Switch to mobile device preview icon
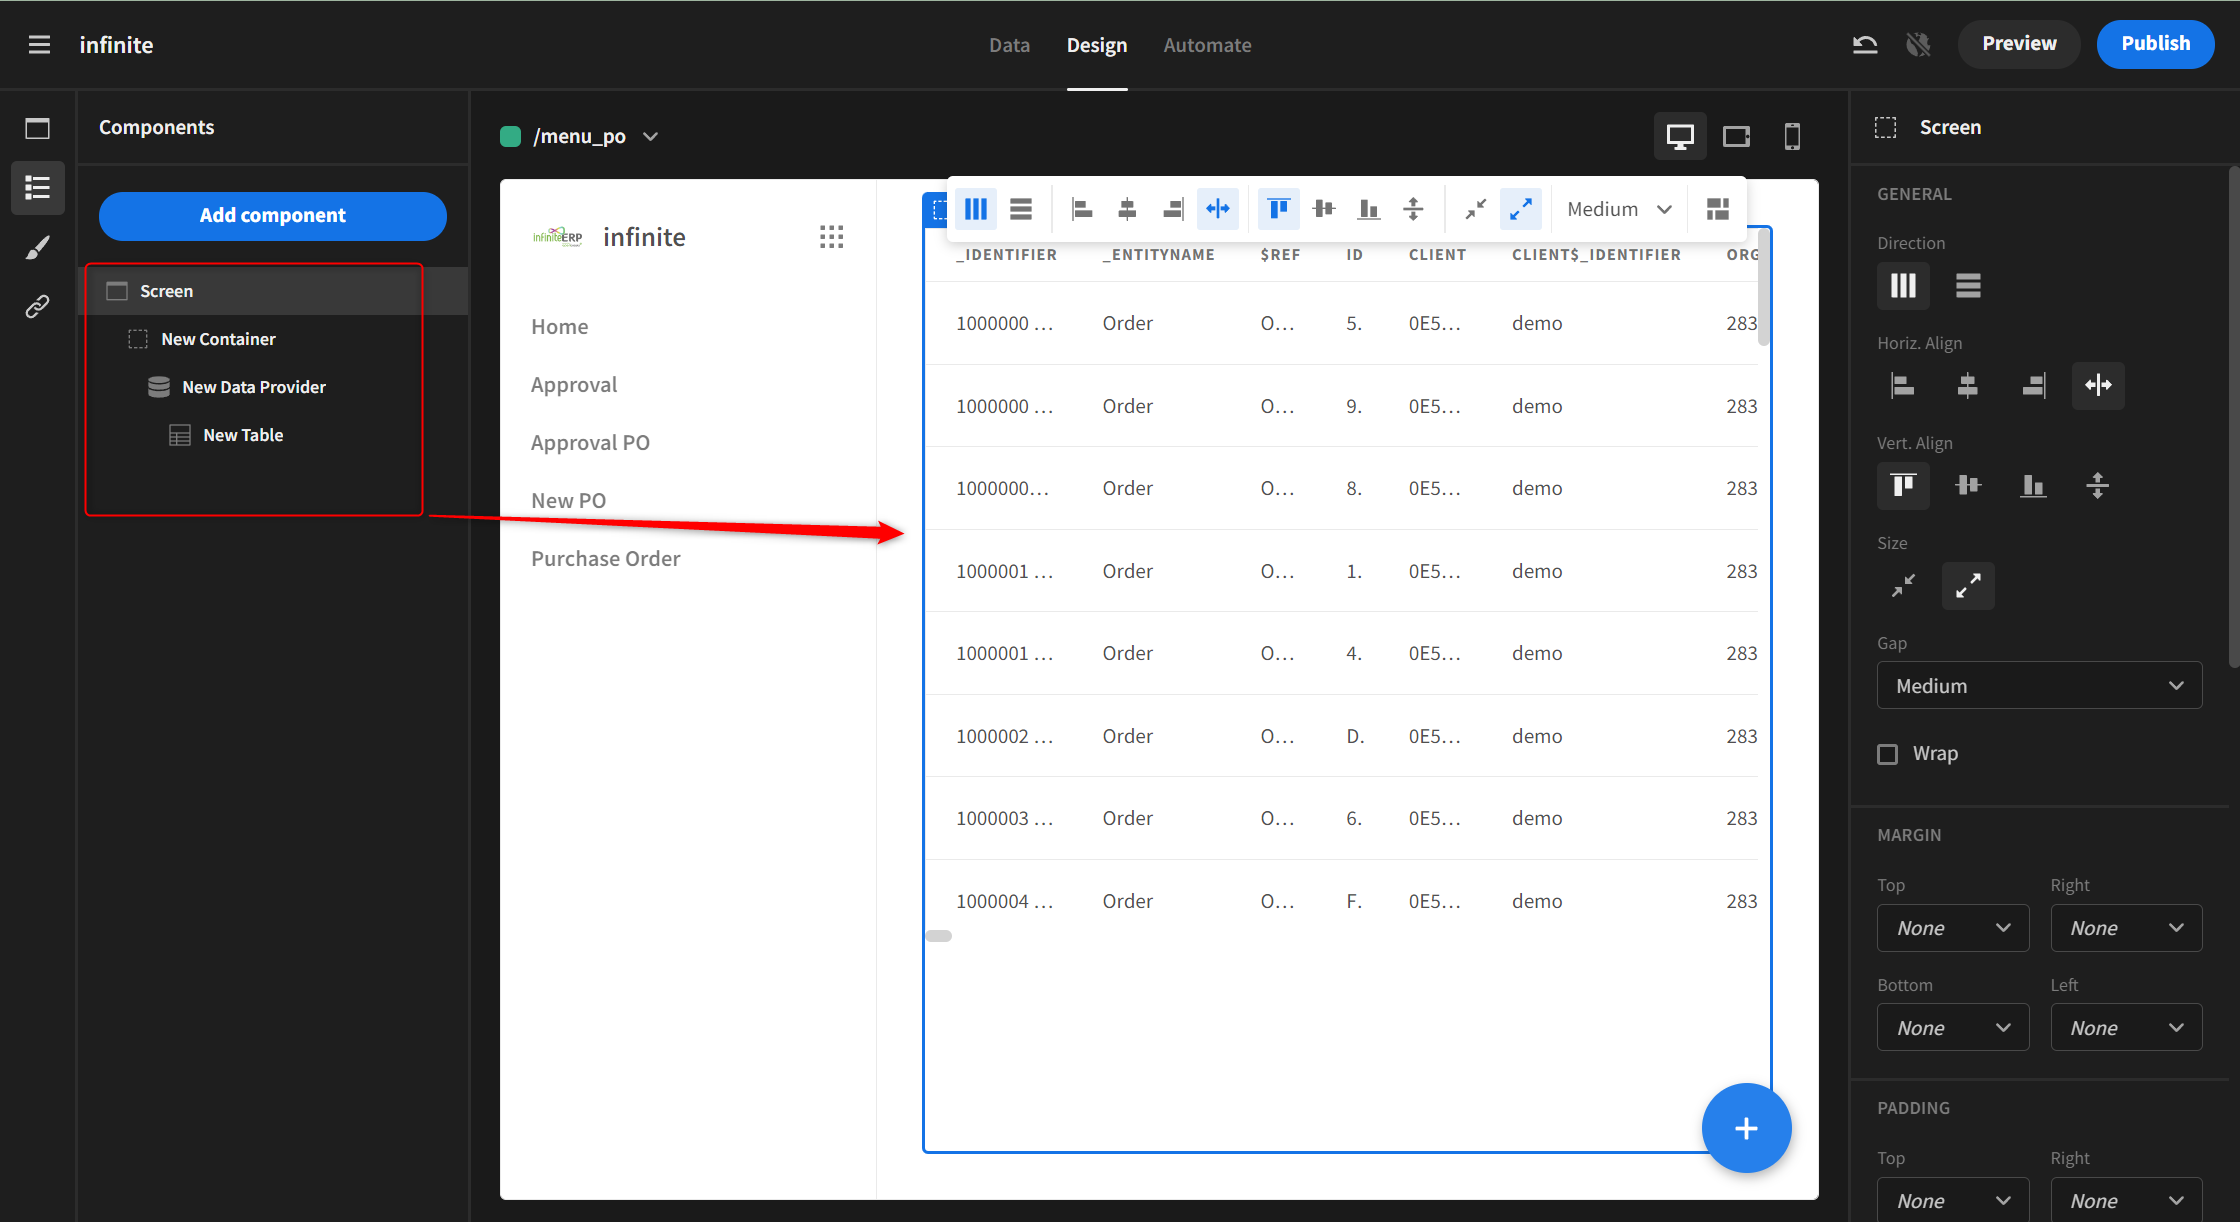2240x1222 pixels. pos(1792,136)
